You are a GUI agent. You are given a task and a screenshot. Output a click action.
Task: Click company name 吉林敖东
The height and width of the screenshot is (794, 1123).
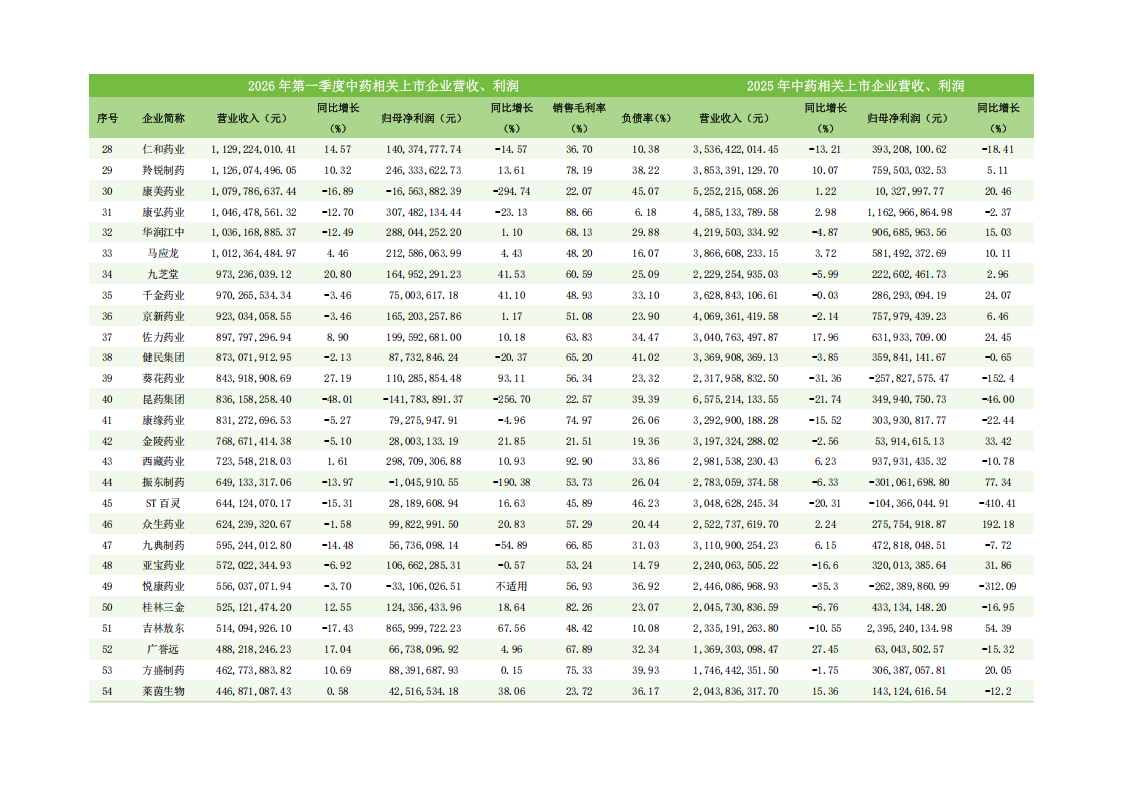click(163, 629)
